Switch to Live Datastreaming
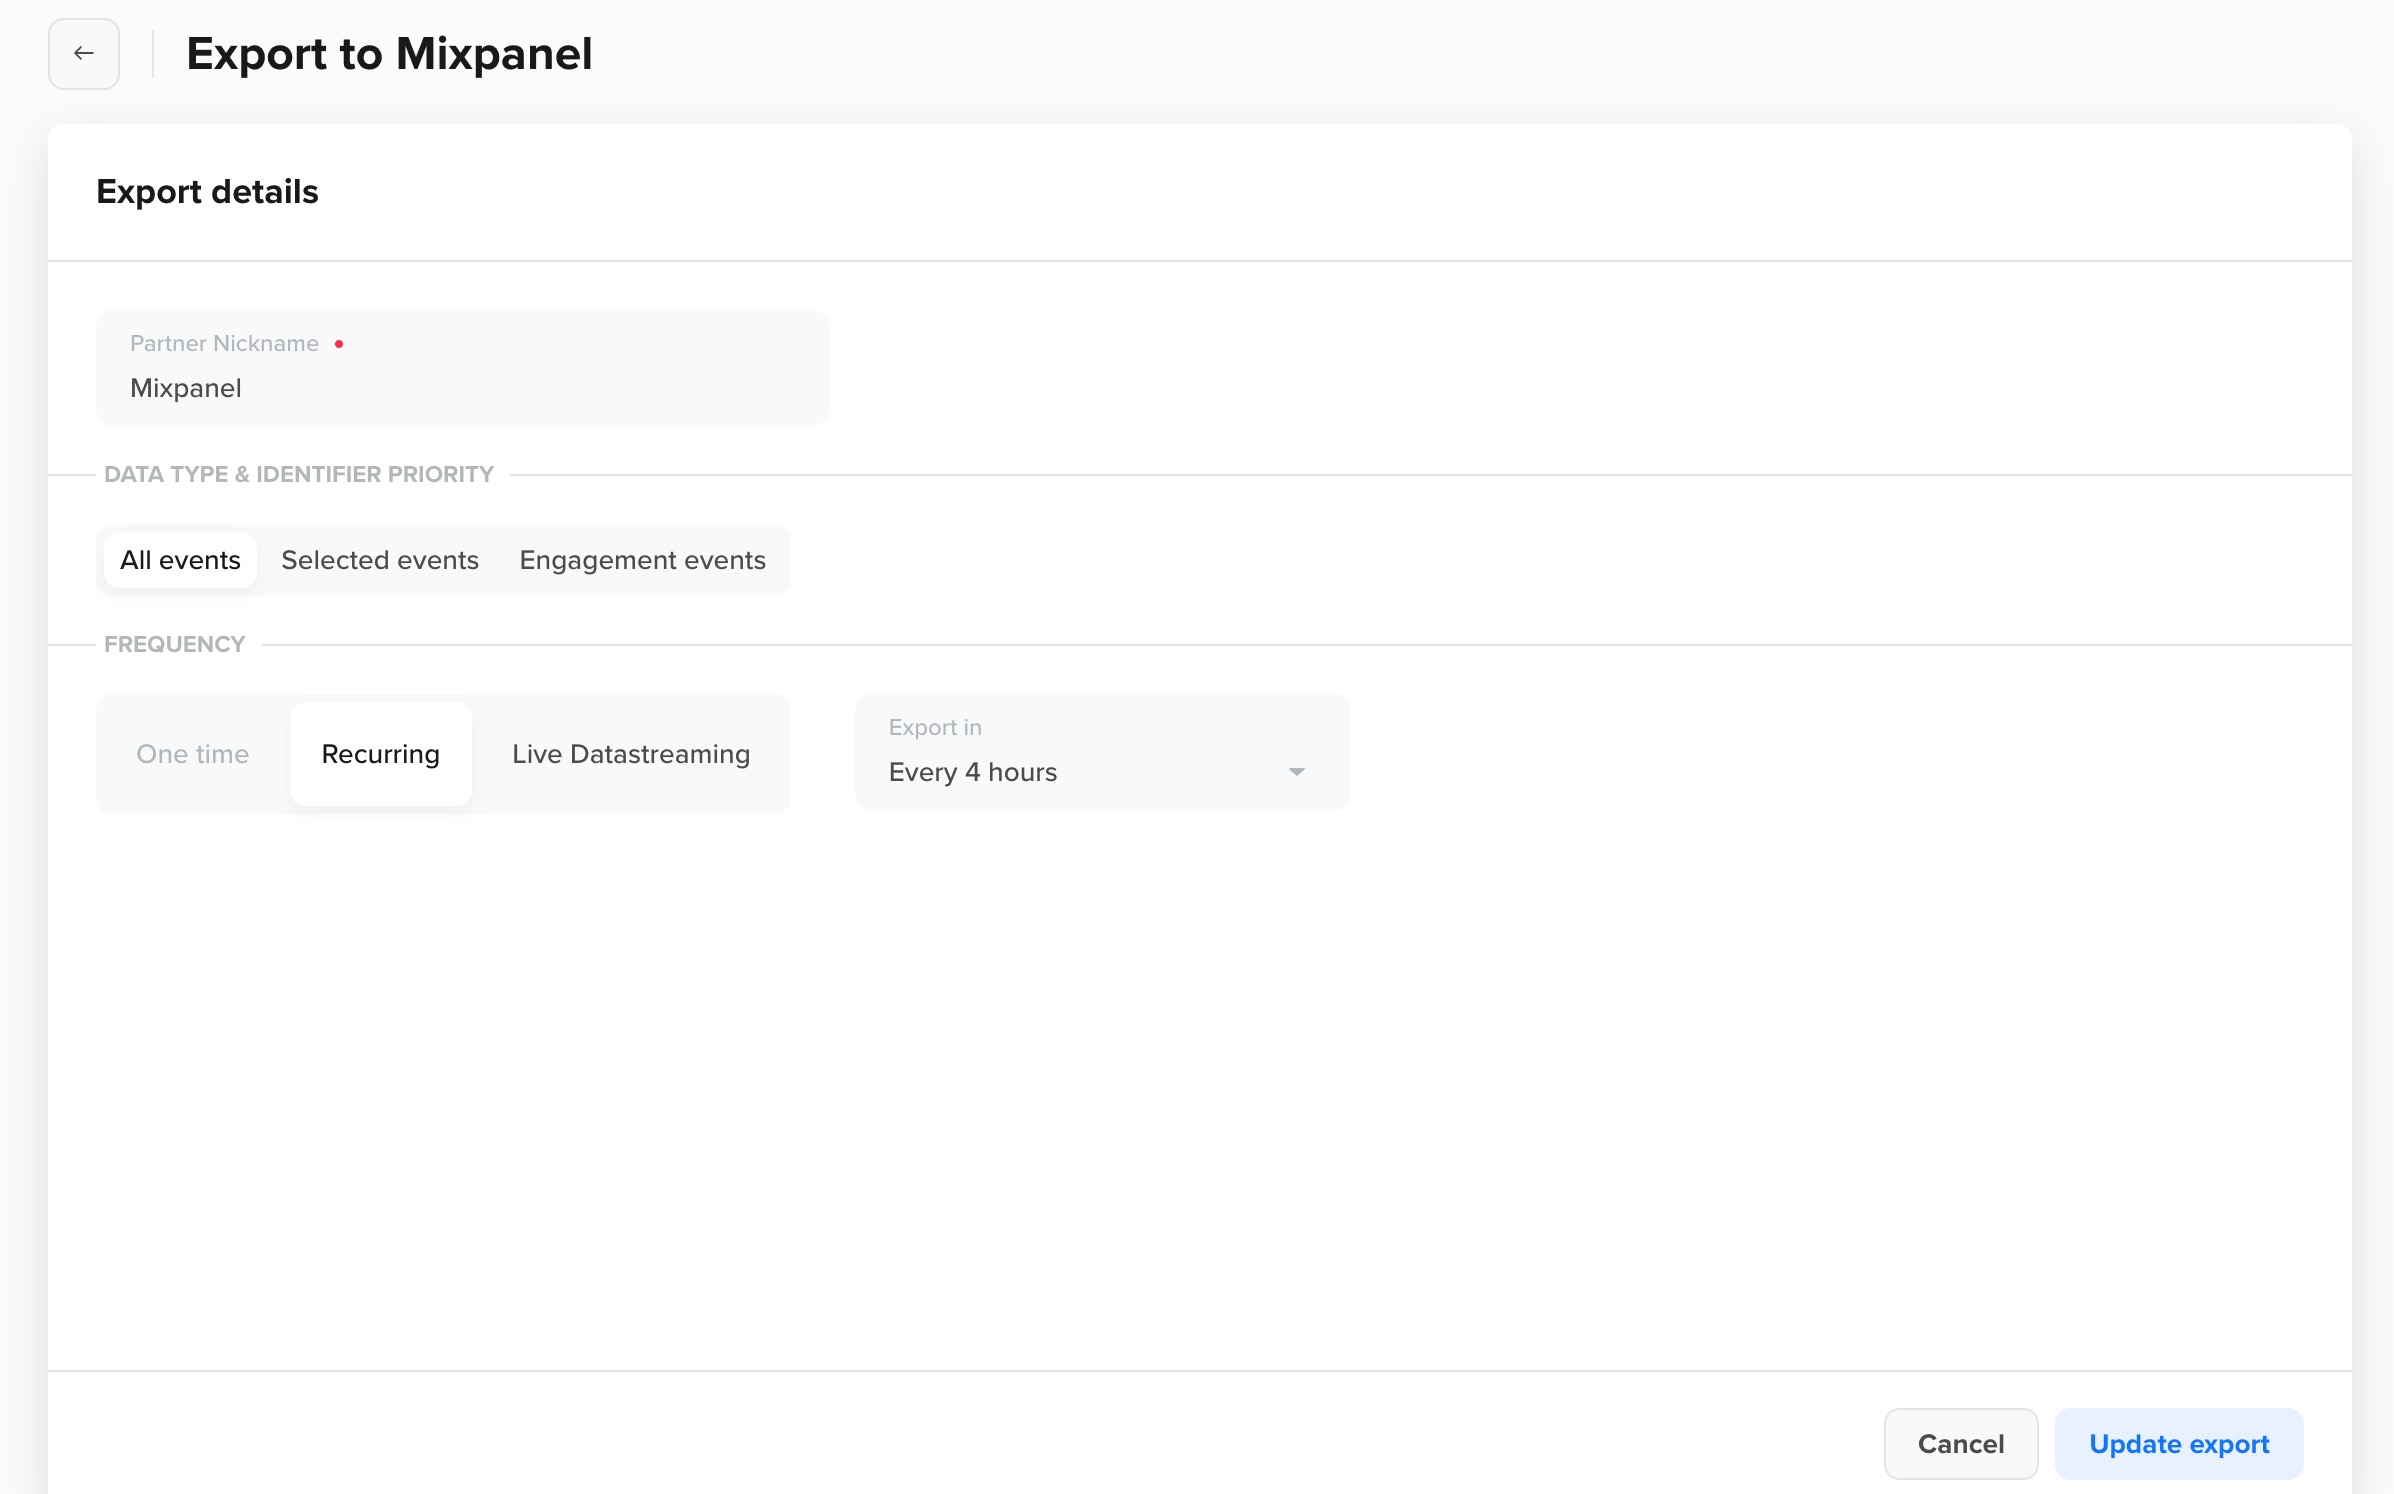 [x=631, y=754]
